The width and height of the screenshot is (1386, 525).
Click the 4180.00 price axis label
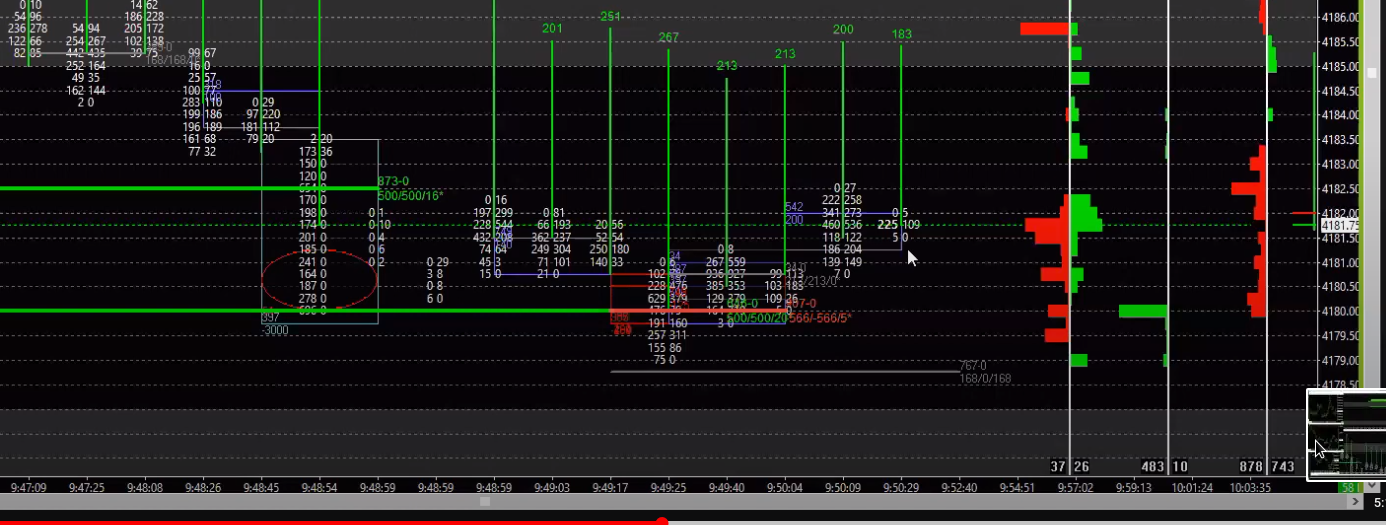click(1340, 311)
